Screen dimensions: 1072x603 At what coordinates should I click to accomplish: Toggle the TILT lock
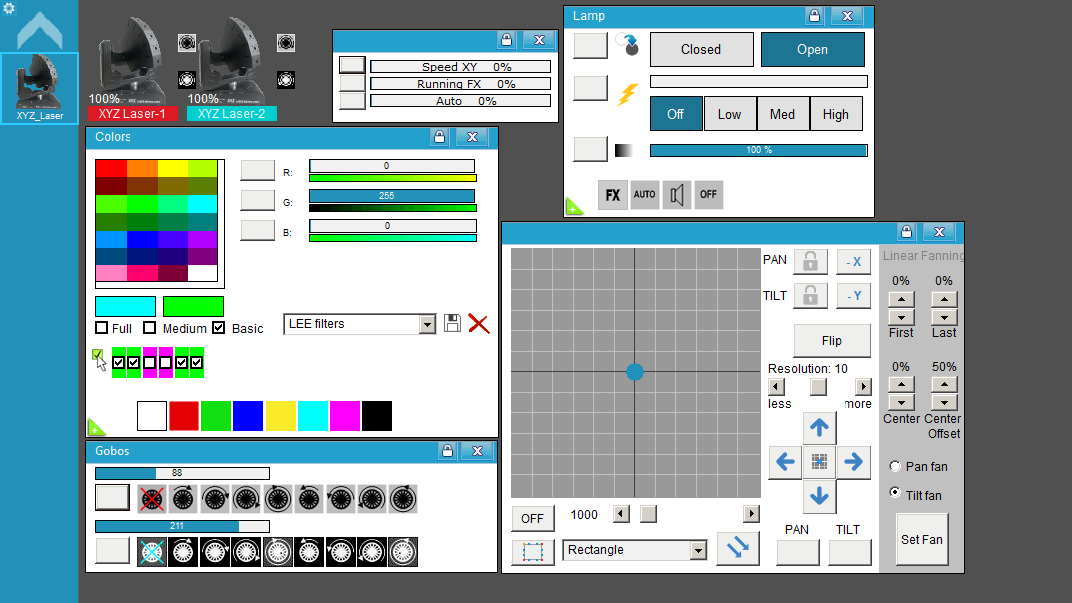[810, 296]
